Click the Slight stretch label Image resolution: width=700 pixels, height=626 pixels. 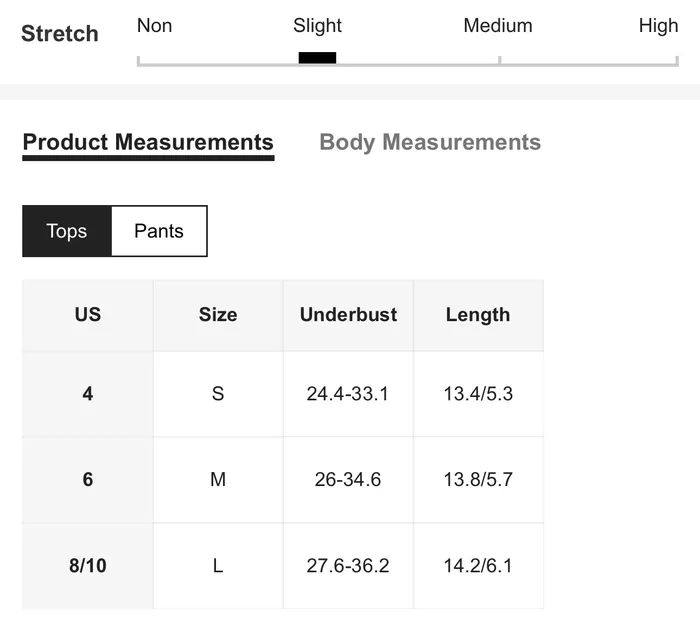point(317,26)
